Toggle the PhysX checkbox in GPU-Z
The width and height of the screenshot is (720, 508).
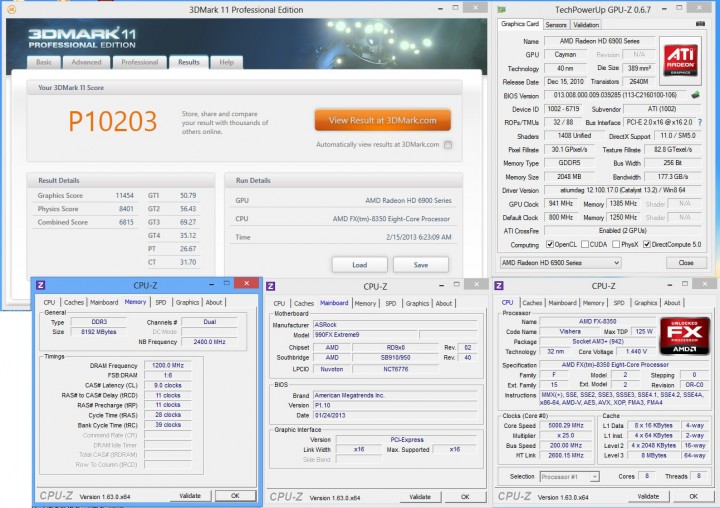pyautogui.click(x=616, y=244)
